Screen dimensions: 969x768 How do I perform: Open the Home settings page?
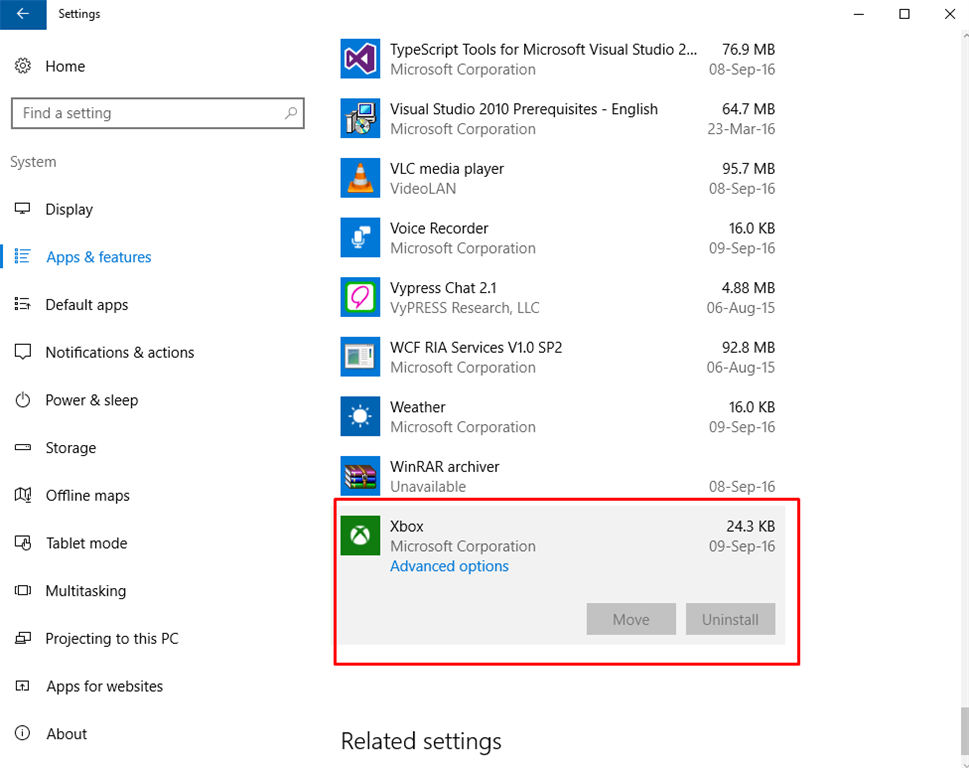tap(65, 66)
